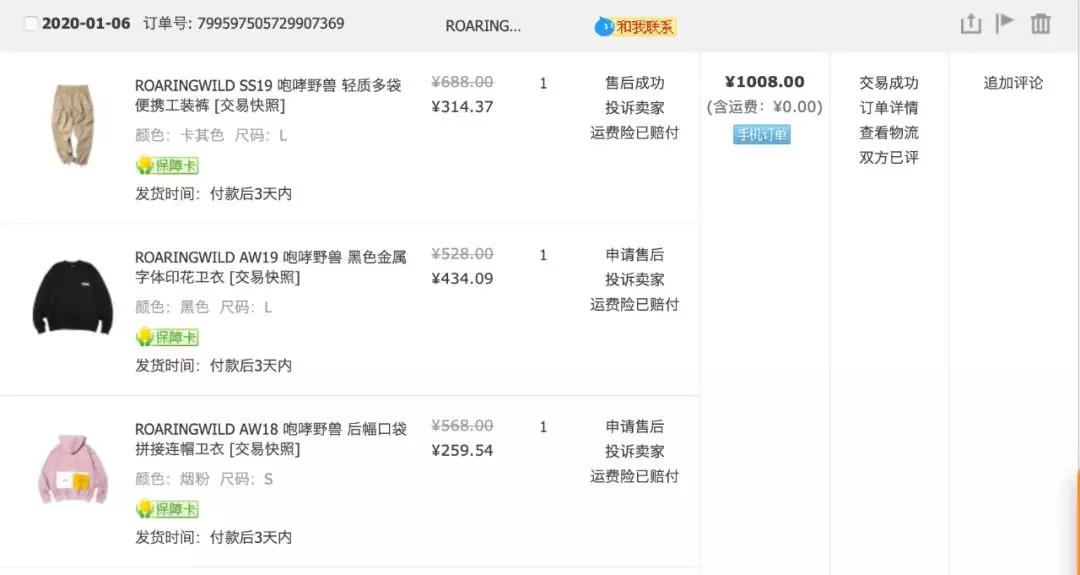Contact seller via 和我联系 icon
1080x575 pixels.
[x=636, y=27]
